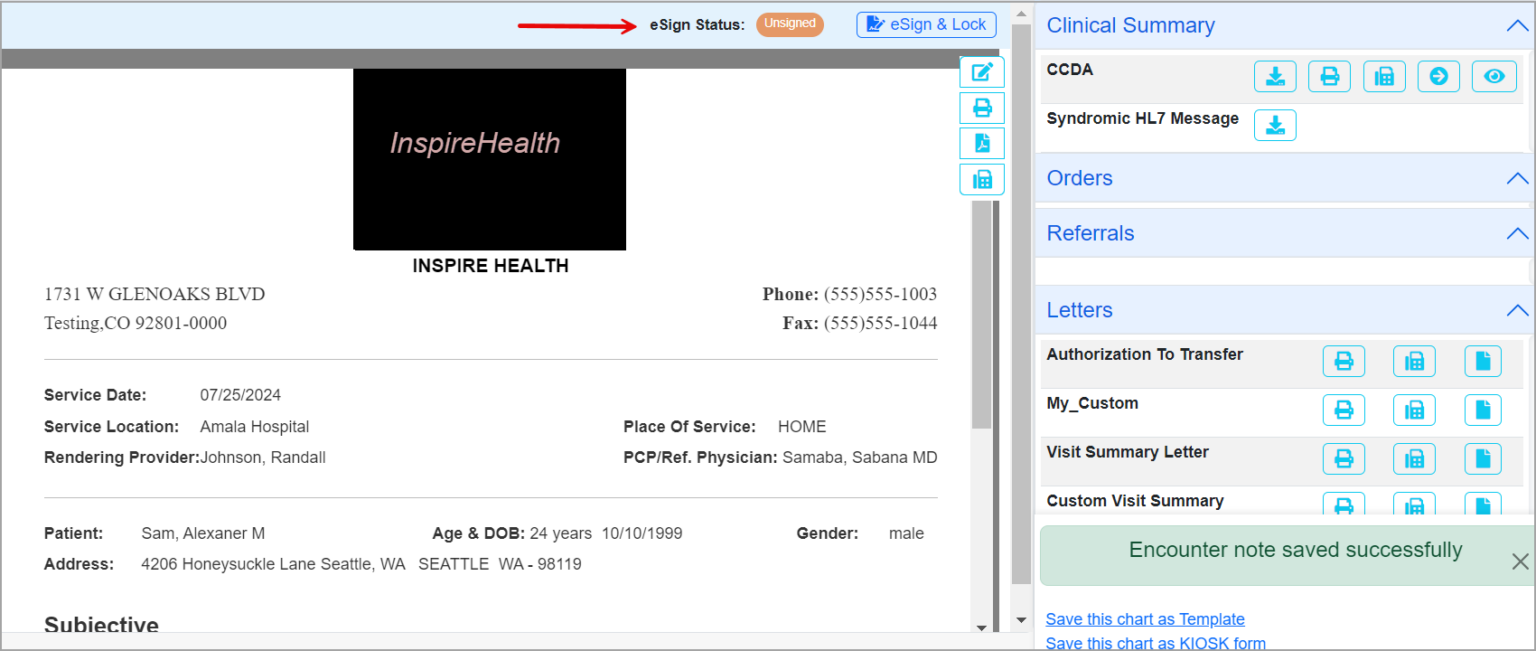Collapse the Letters section
This screenshot has height=651, width=1536.
coord(1517,310)
